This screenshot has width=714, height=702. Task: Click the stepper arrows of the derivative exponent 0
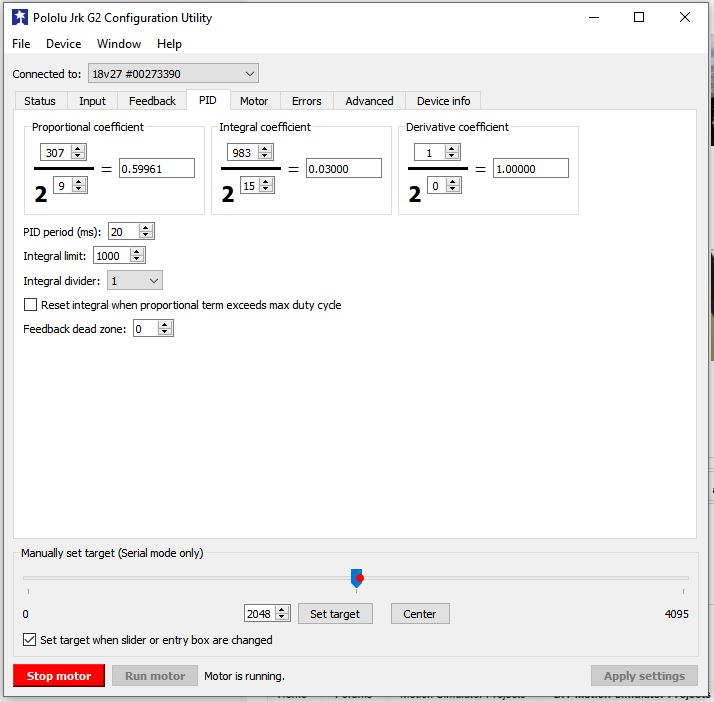pos(453,186)
